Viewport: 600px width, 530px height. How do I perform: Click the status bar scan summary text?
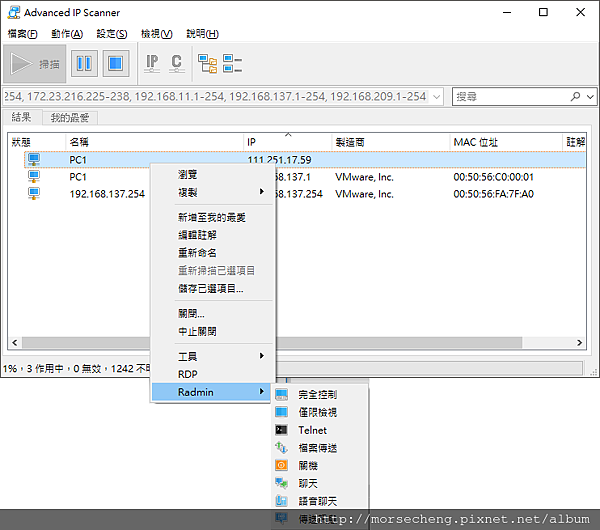point(77,369)
